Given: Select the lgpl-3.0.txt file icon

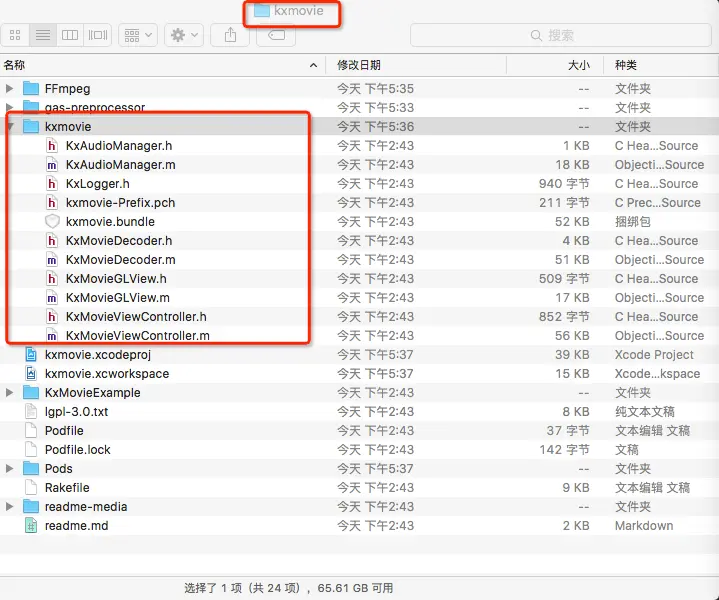Looking at the screenshot, I should click(31, 411).
